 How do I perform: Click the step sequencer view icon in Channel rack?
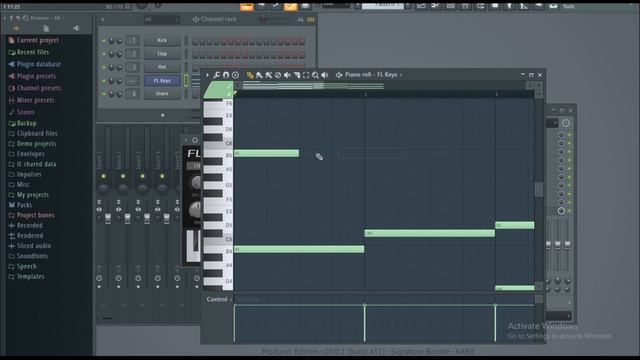click(x=311, y=20)
